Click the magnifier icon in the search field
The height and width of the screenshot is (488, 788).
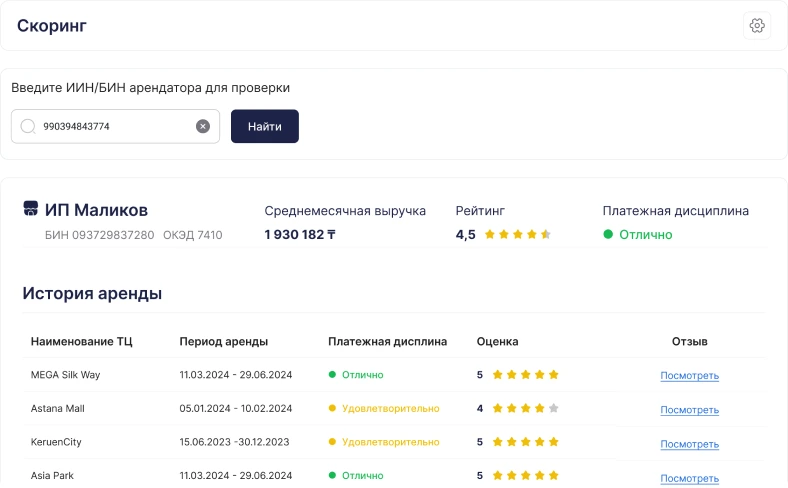[28, 126]
